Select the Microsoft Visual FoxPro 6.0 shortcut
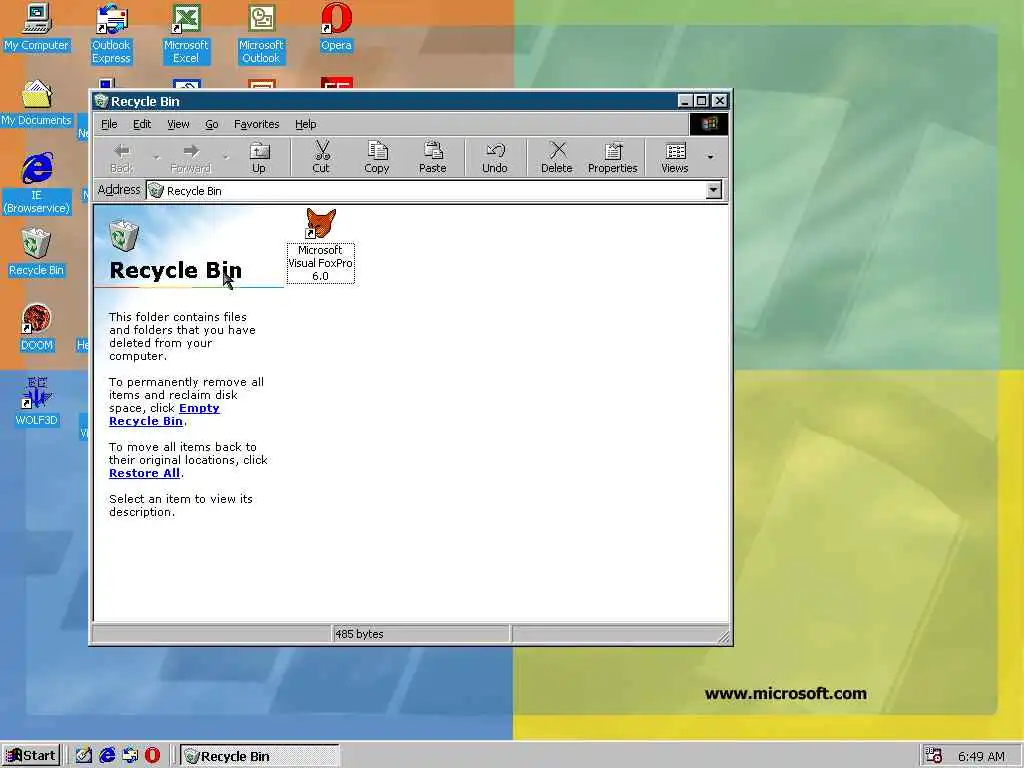The height and width of the screenshot is (768, 1024). 321,245
